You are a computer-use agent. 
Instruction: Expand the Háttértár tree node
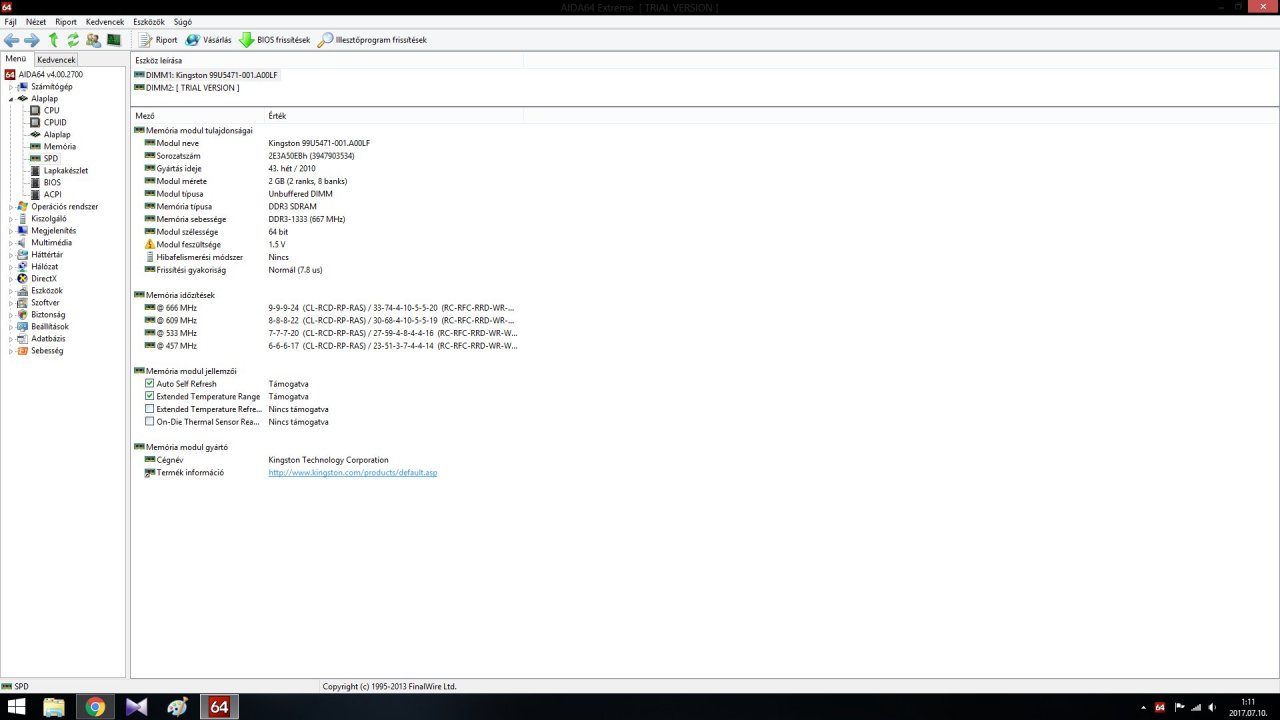[x=10, y=255]
